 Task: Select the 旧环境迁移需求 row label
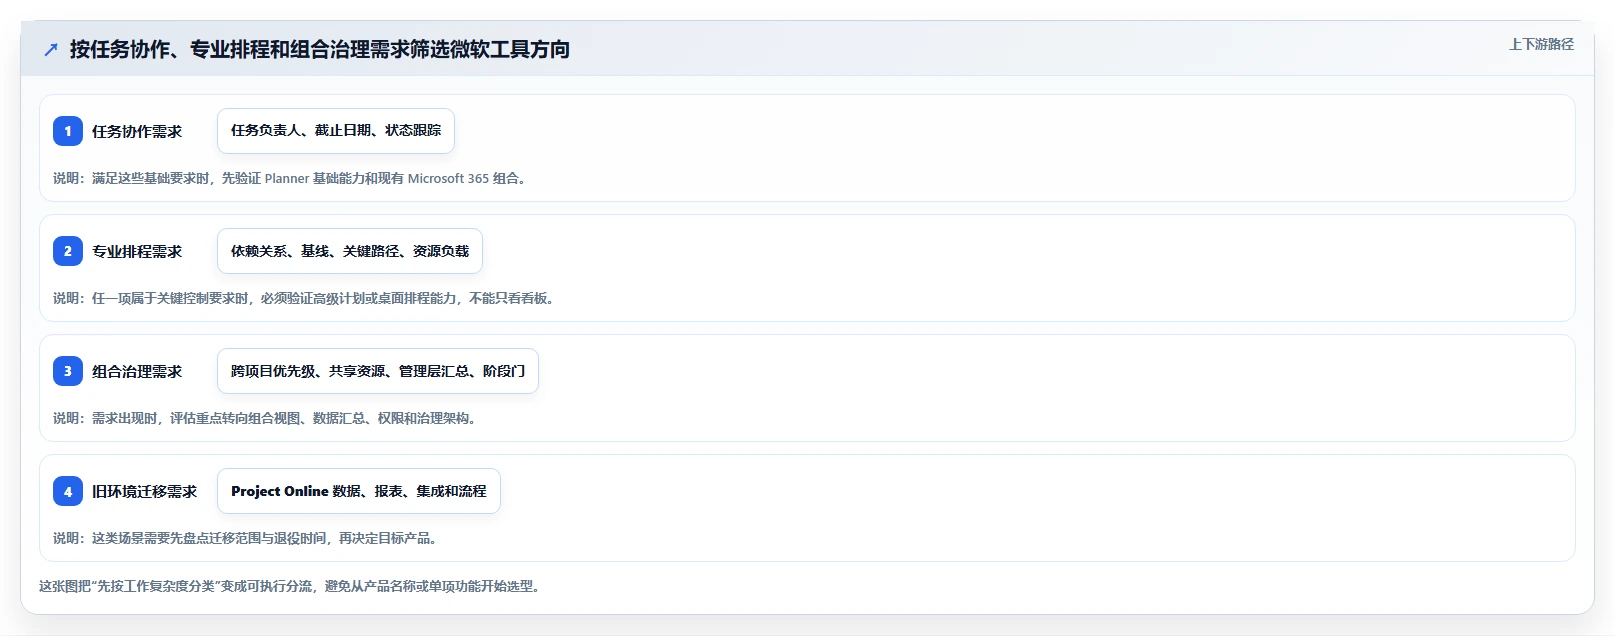click(145, 491)
